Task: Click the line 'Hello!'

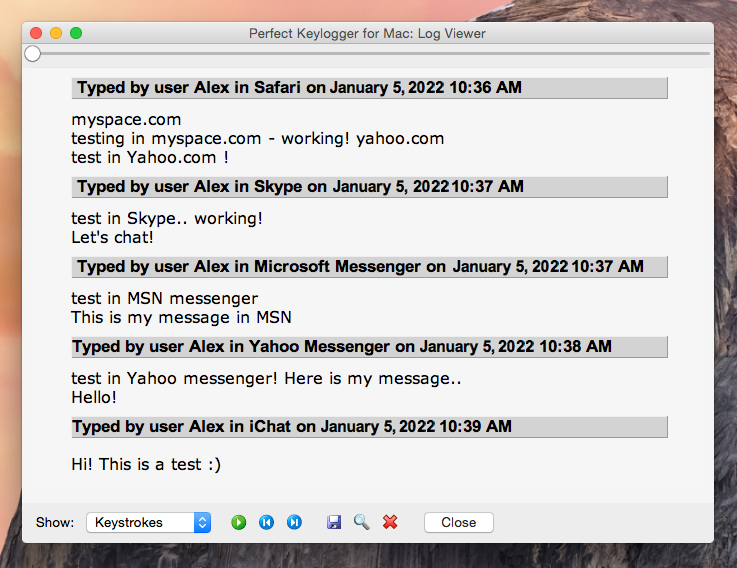Action: point(94,397)
